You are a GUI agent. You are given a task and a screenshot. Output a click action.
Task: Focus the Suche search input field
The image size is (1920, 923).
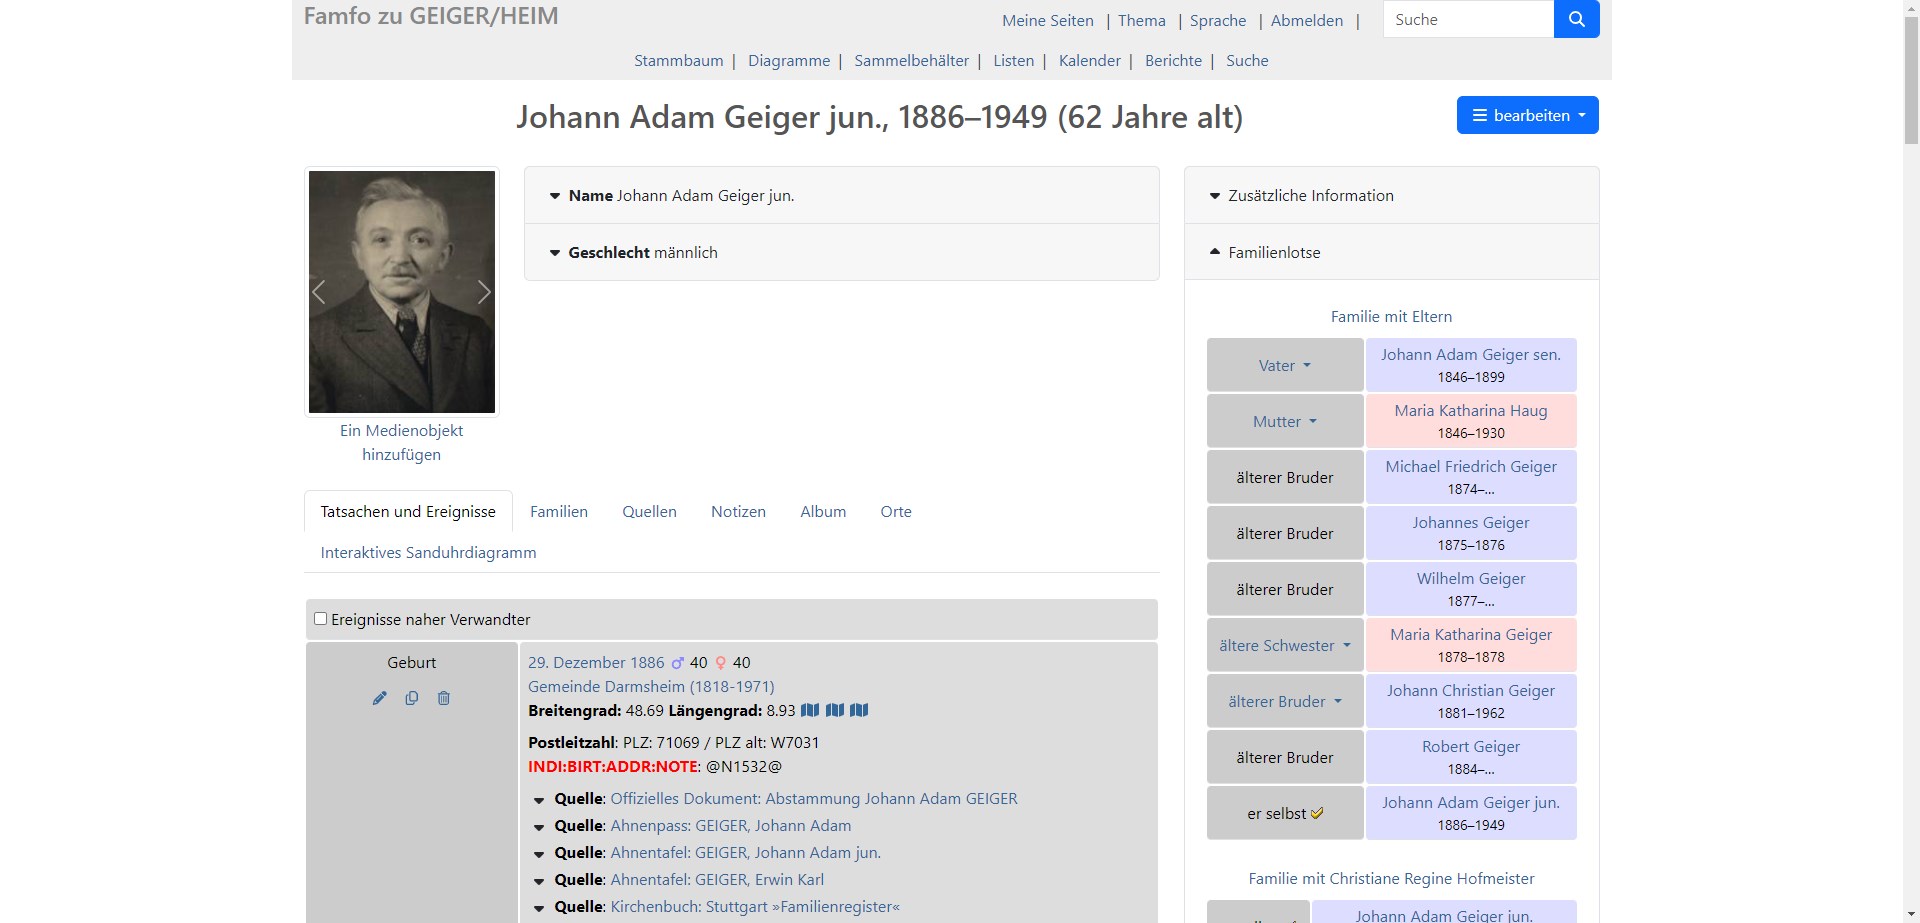pyautogui.click(x=1467, y=19)
